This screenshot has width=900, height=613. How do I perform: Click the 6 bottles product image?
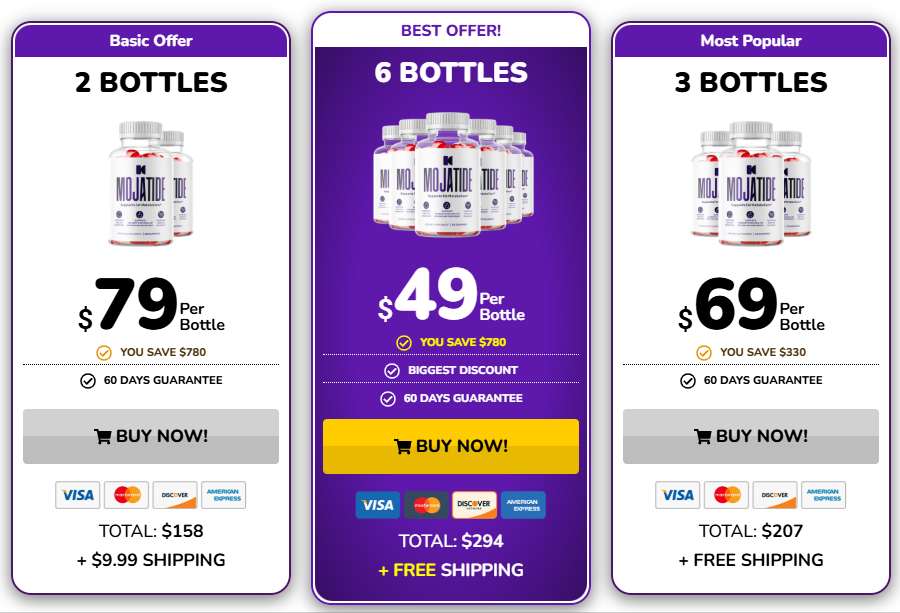point(450,172)
